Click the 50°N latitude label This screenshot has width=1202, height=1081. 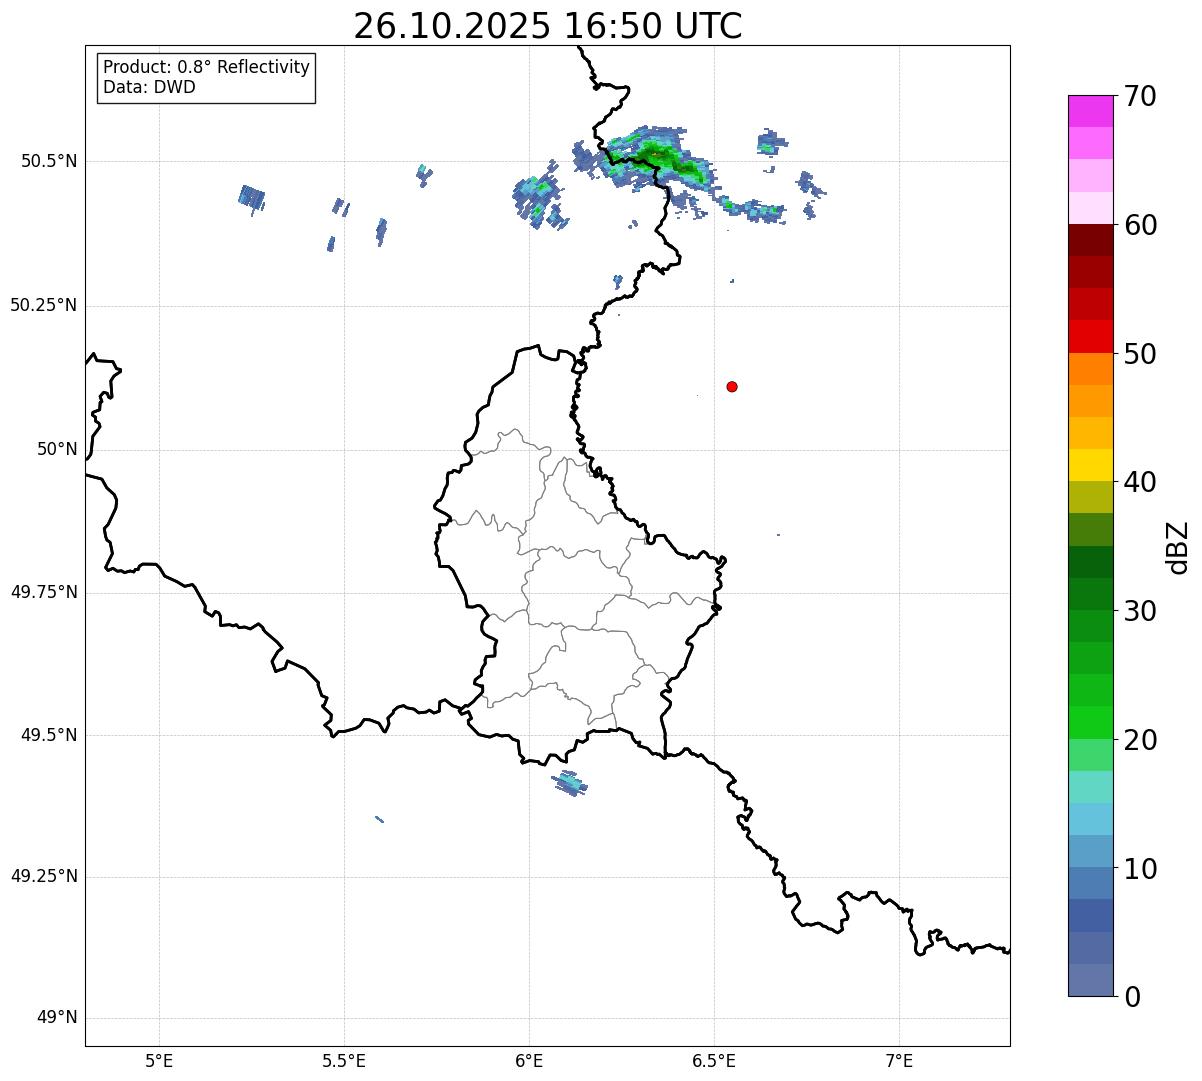(57, 449)
